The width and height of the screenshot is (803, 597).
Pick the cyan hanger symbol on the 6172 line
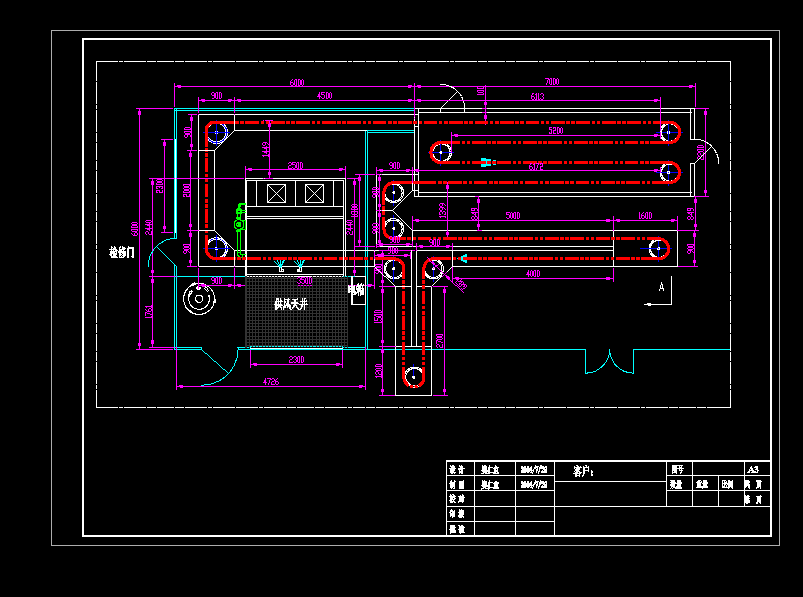click(x=488, y=162)
